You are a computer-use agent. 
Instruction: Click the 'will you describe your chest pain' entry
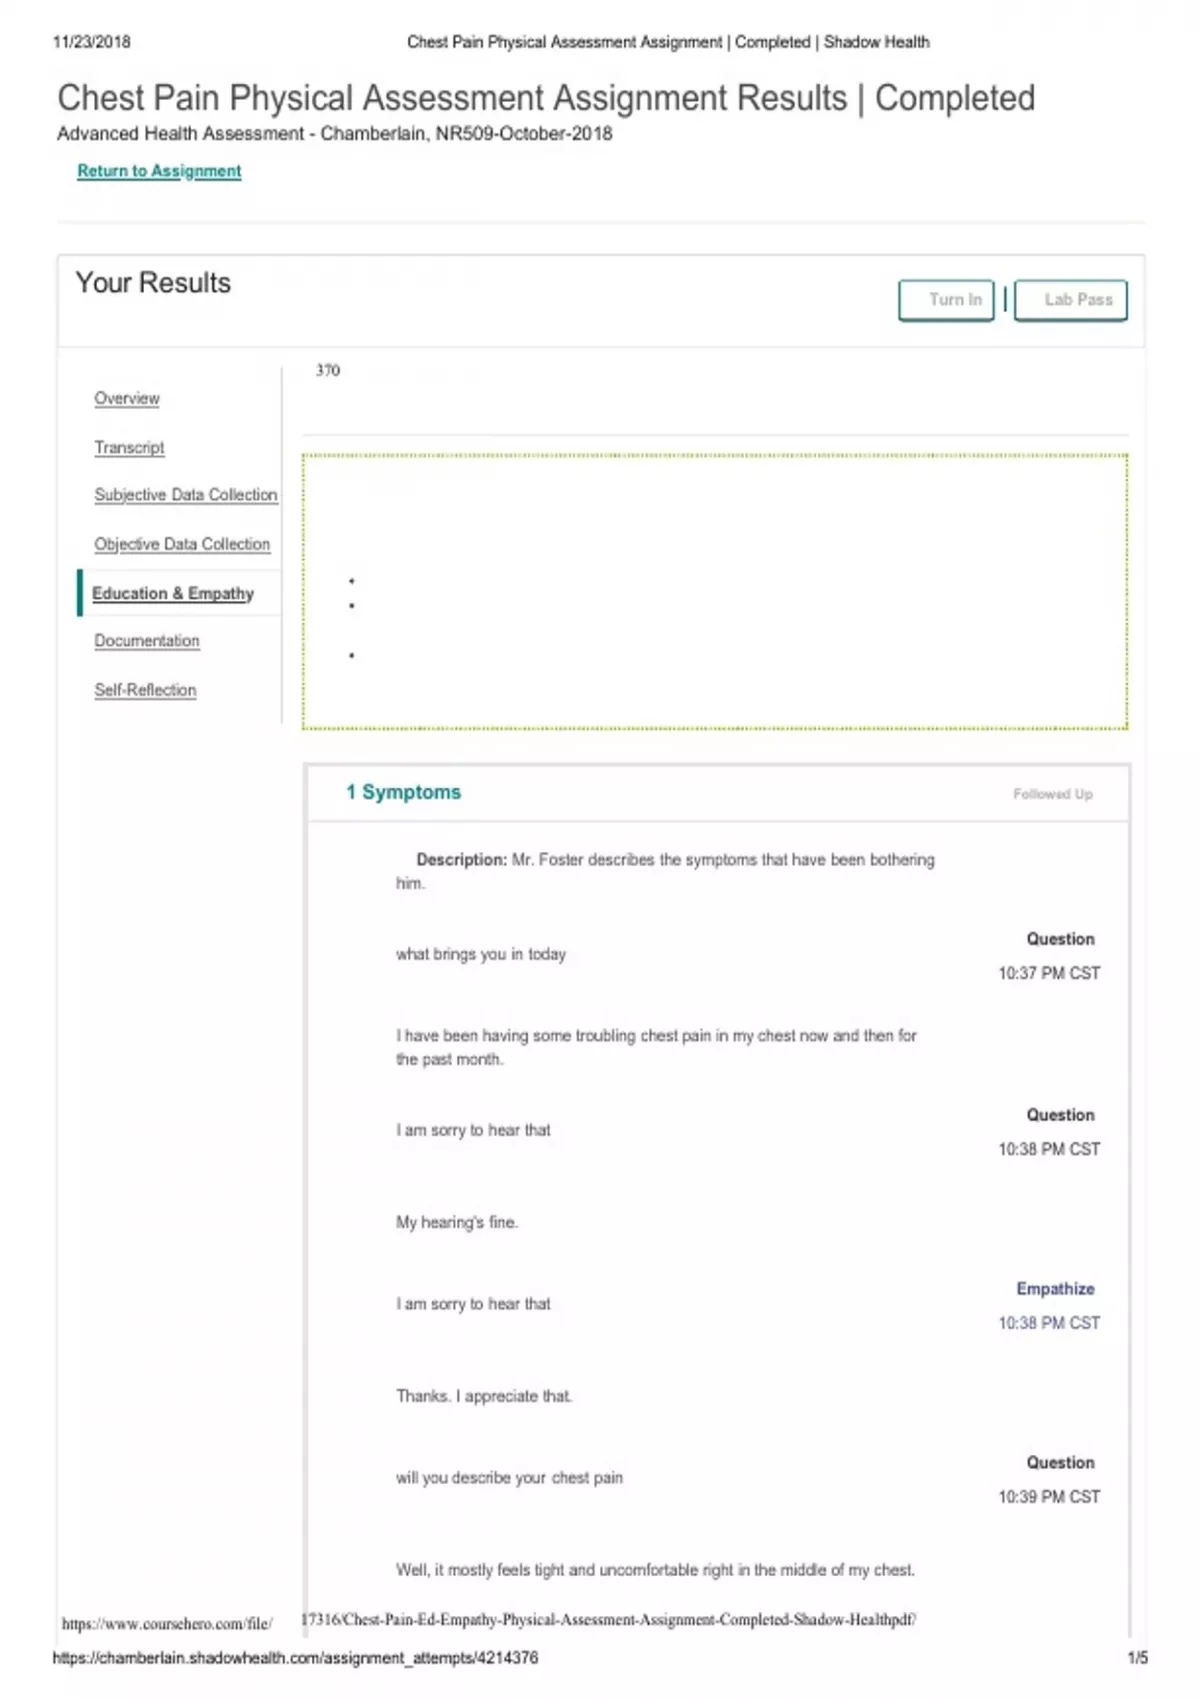click(509, 1478)
